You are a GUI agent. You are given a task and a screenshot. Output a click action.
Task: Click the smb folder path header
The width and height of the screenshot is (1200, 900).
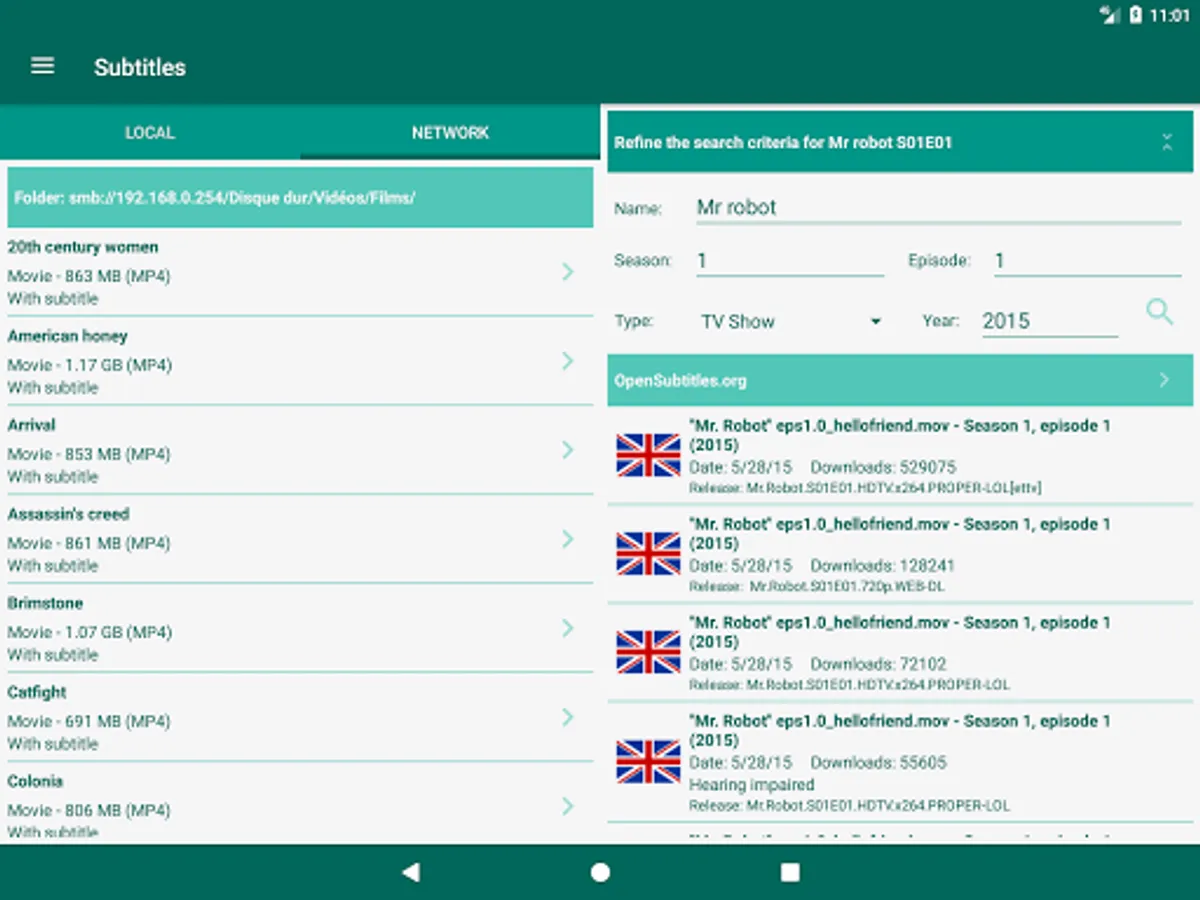(300, 198)
